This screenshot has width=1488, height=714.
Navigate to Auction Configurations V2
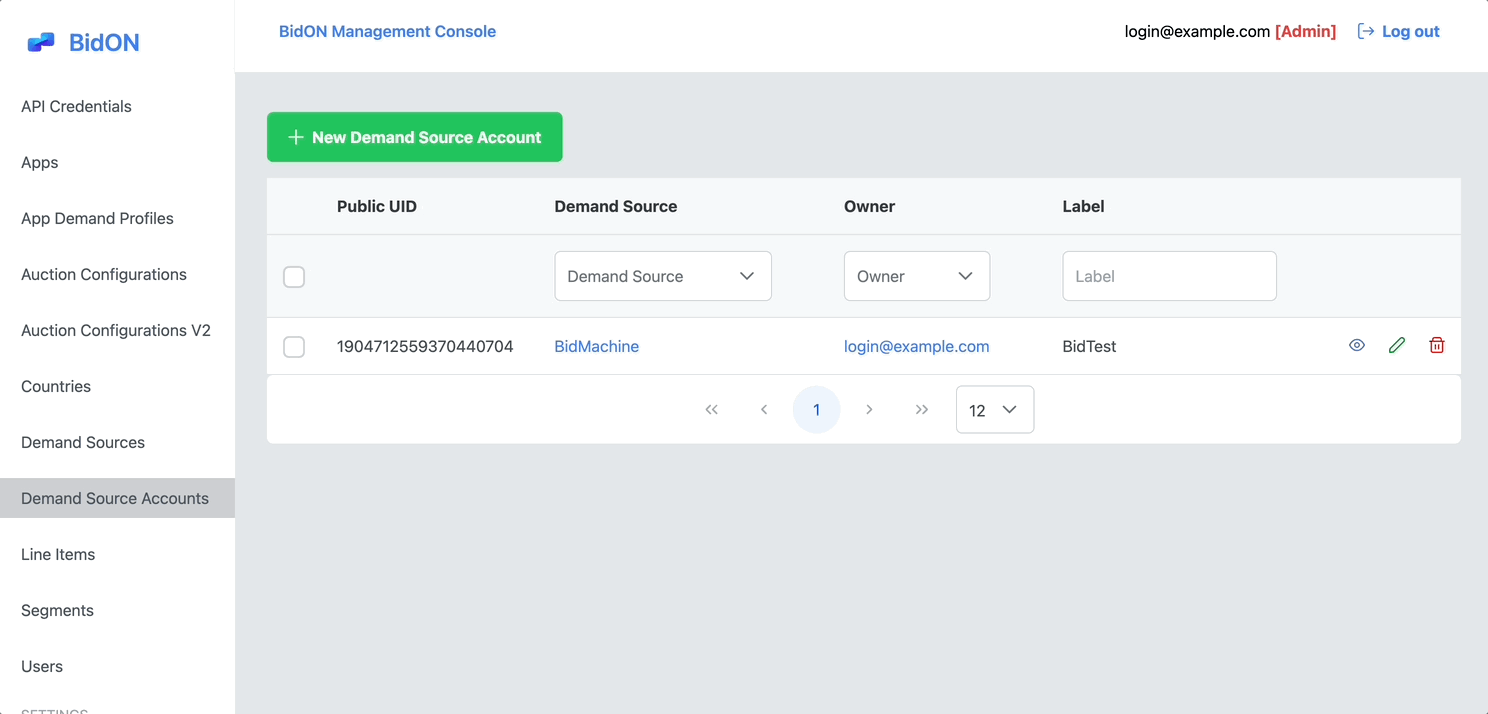coord(115,330)
